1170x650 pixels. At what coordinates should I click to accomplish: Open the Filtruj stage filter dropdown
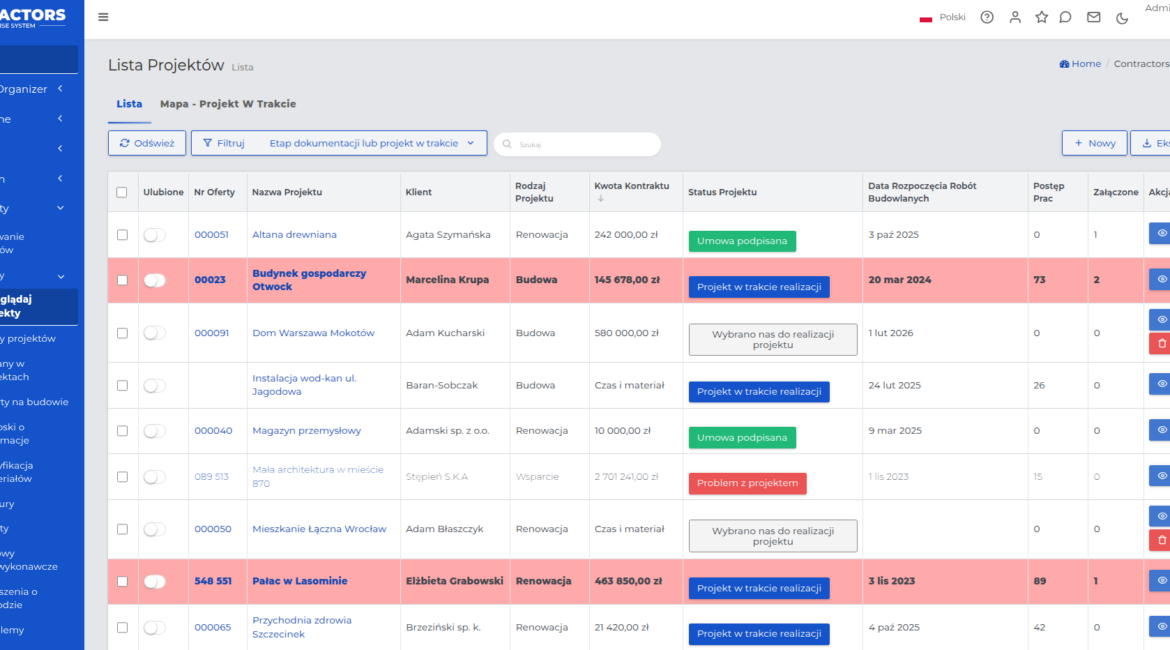[339, 143]
